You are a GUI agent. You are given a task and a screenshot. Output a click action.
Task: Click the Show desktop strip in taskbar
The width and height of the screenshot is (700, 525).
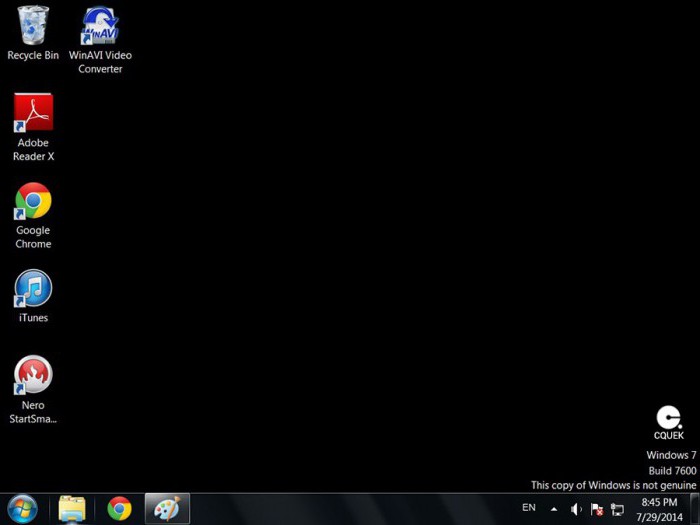(695, 509)
